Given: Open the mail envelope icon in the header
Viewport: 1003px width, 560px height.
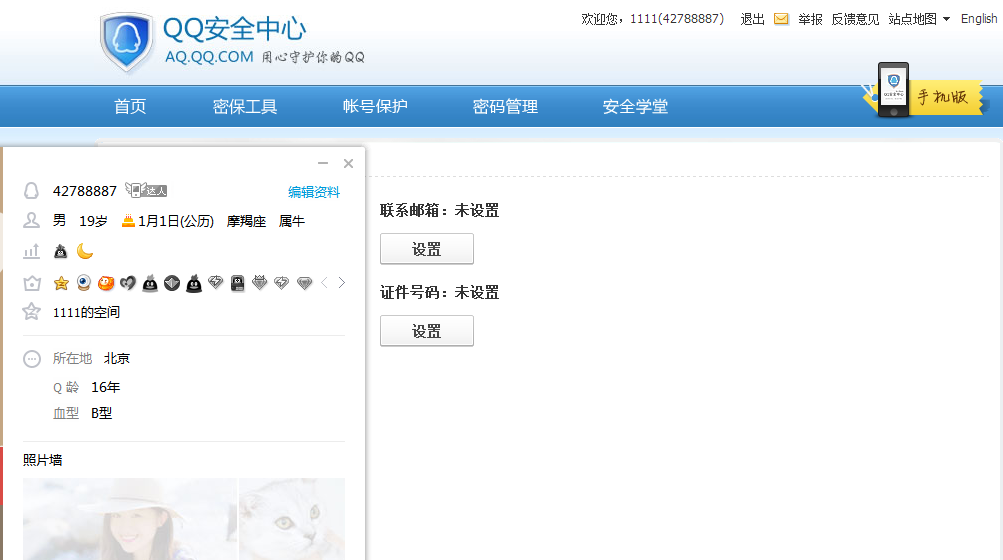Looking at the screenshot, I should (781, 19).
